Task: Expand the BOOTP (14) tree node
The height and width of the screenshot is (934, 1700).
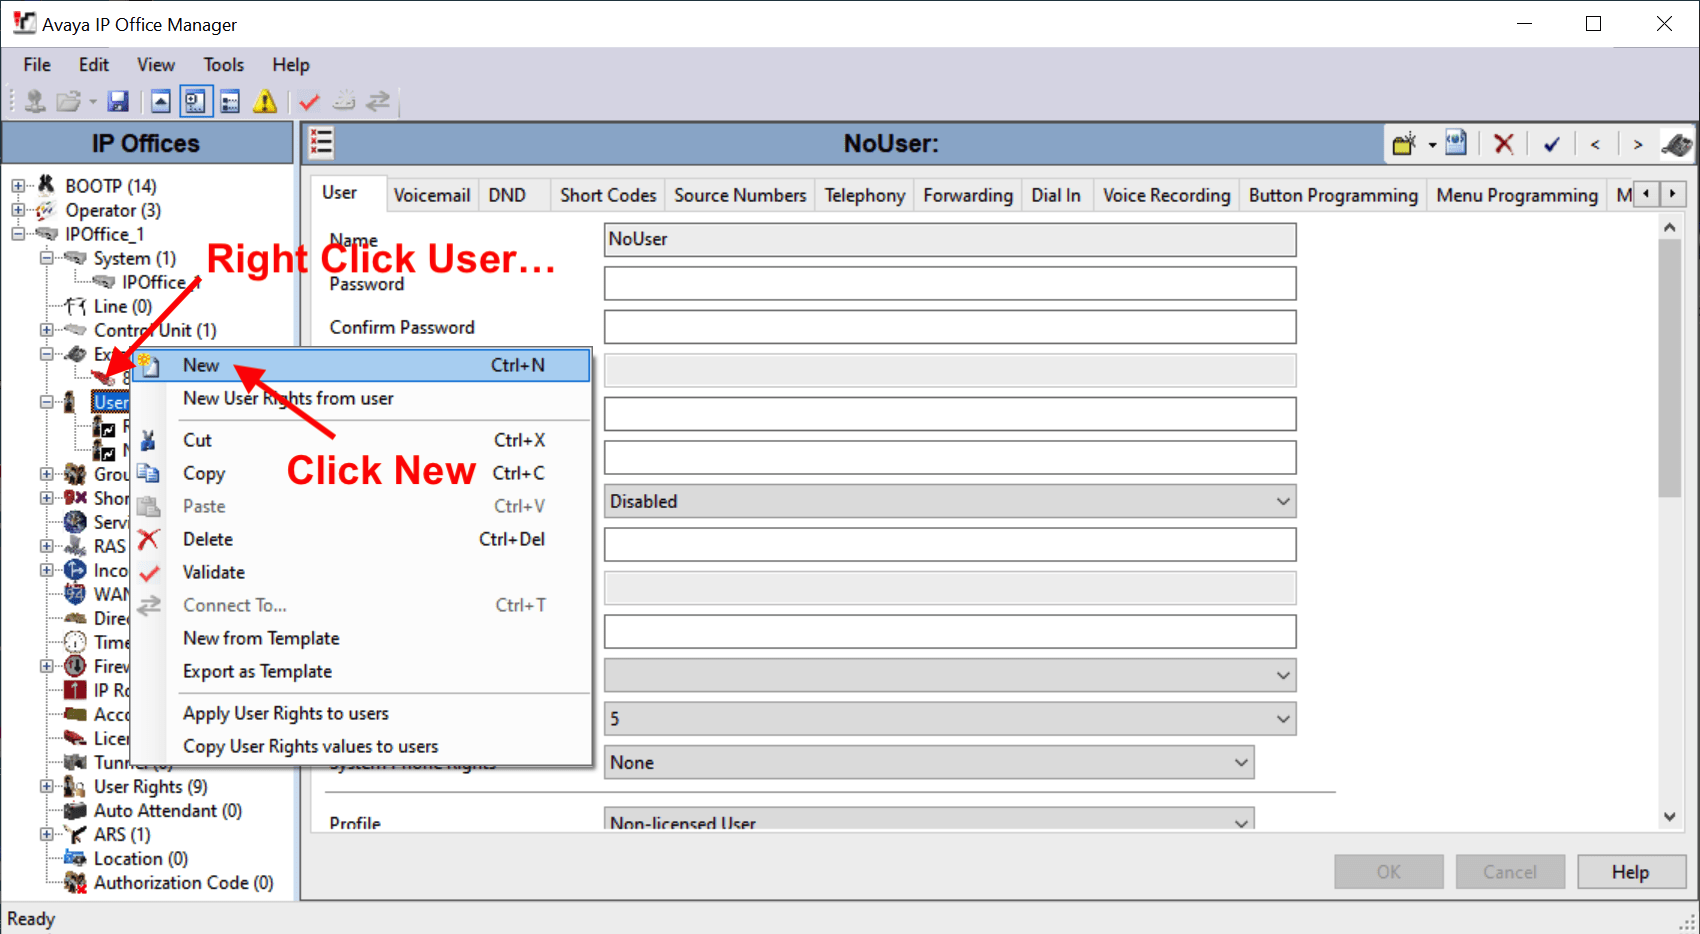Action: pos(18,186)
